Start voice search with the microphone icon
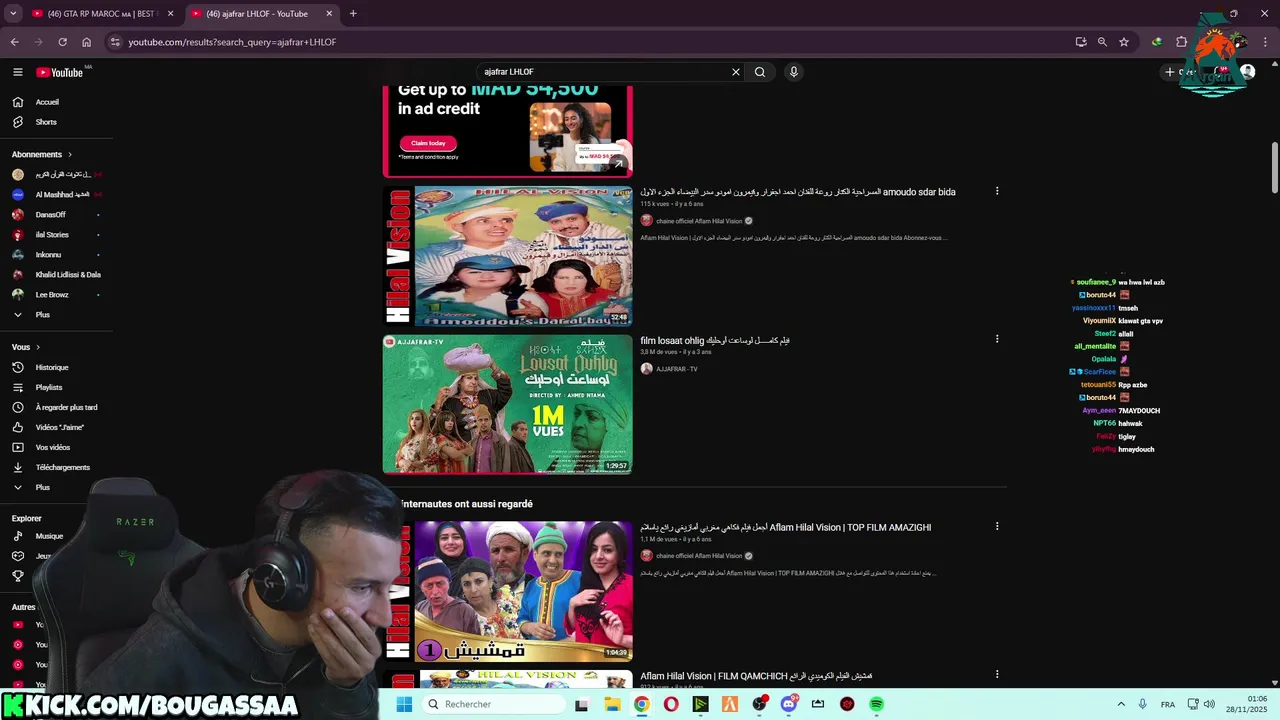The image size is (1280, 720). click(794, 72)
